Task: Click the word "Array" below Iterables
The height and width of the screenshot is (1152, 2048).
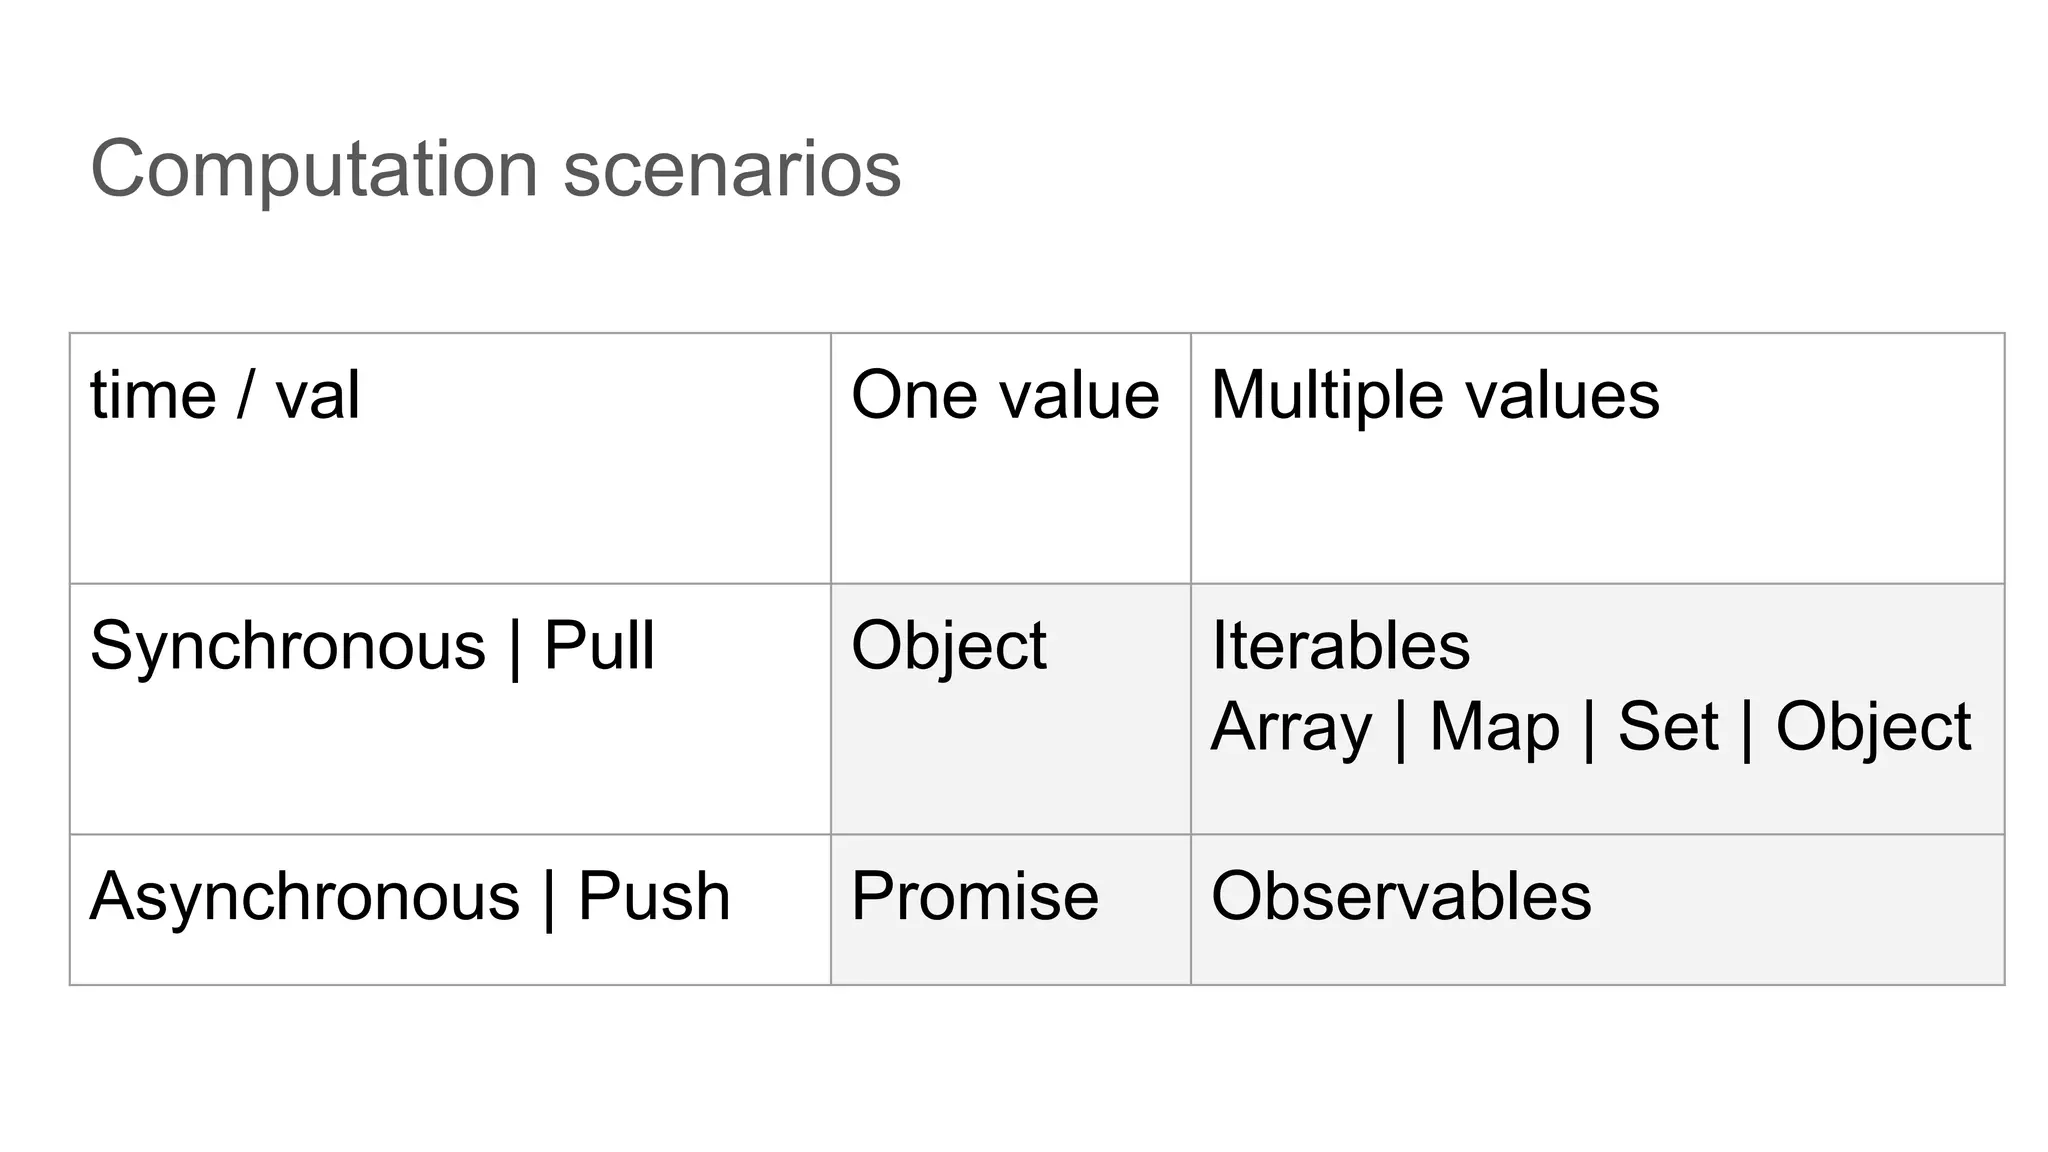Action: [x=1291, y=727]
